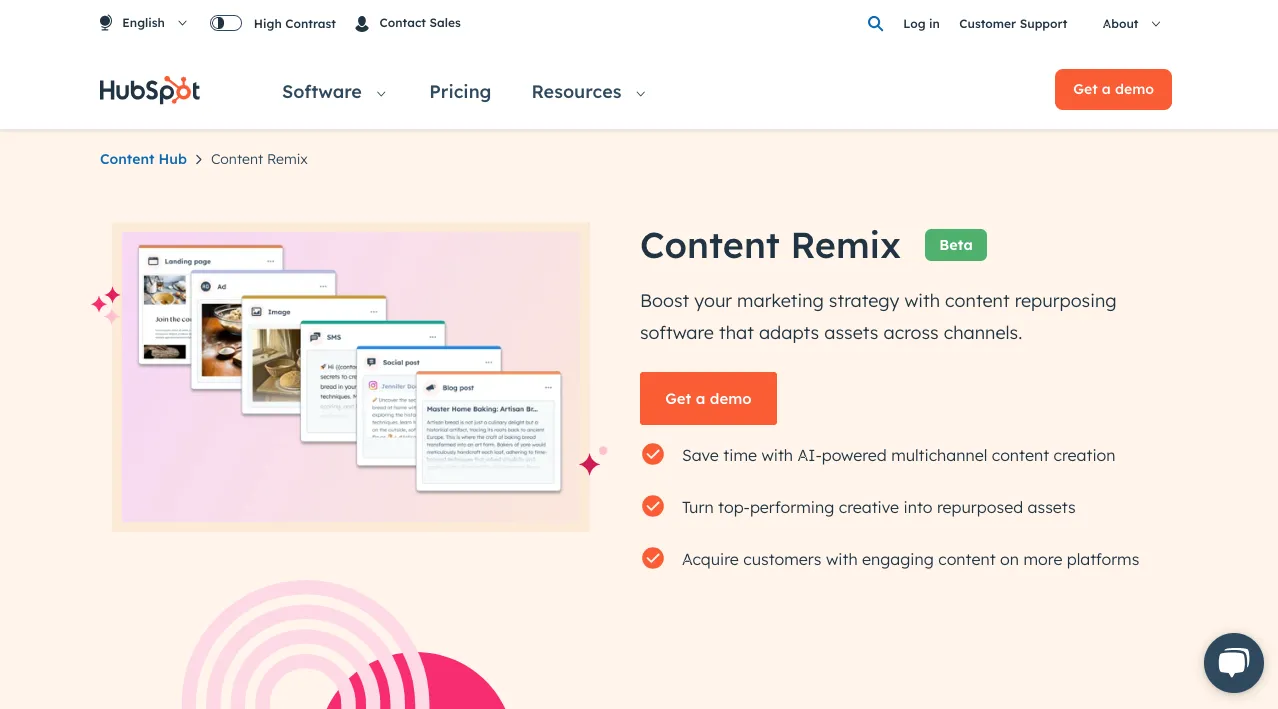
Task: Expand the Resources menu chevron
Action: point(641,93)
